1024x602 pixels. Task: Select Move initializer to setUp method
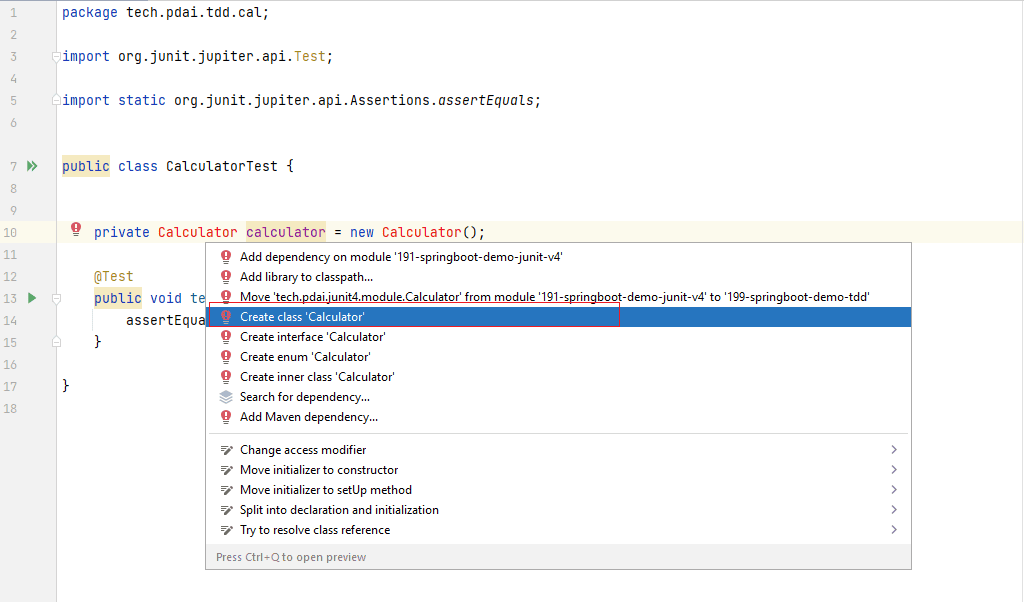tap(325, 490)
